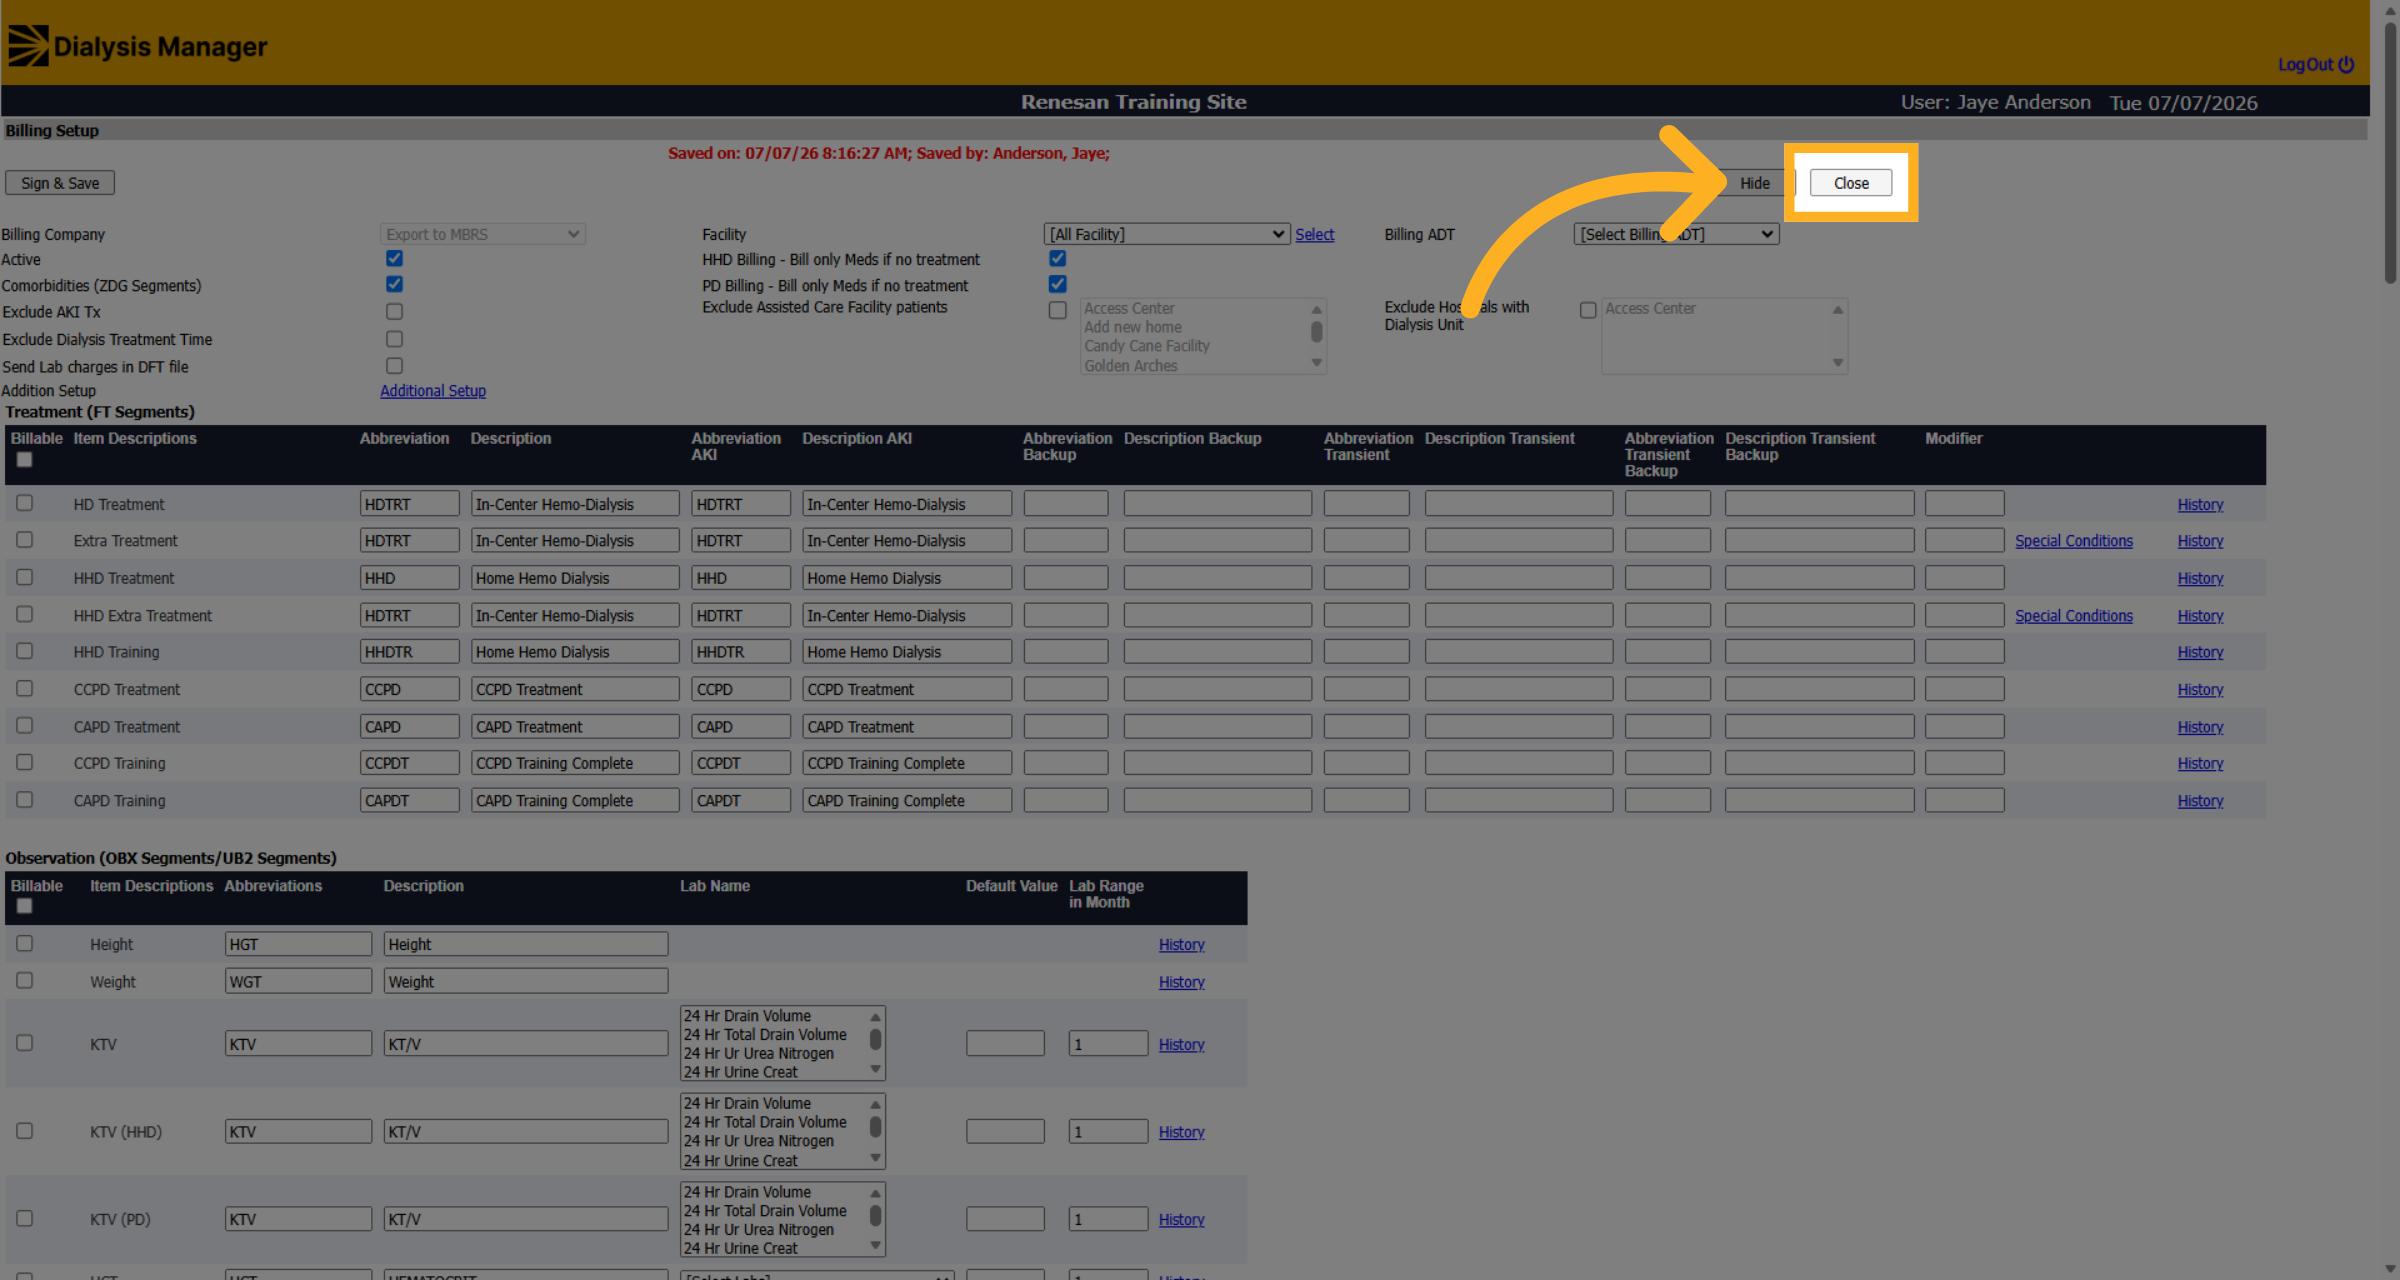
Task: Select 24 Hr Drain Volume in KTV (HHD) list
Action: [x=747, y=1104]
